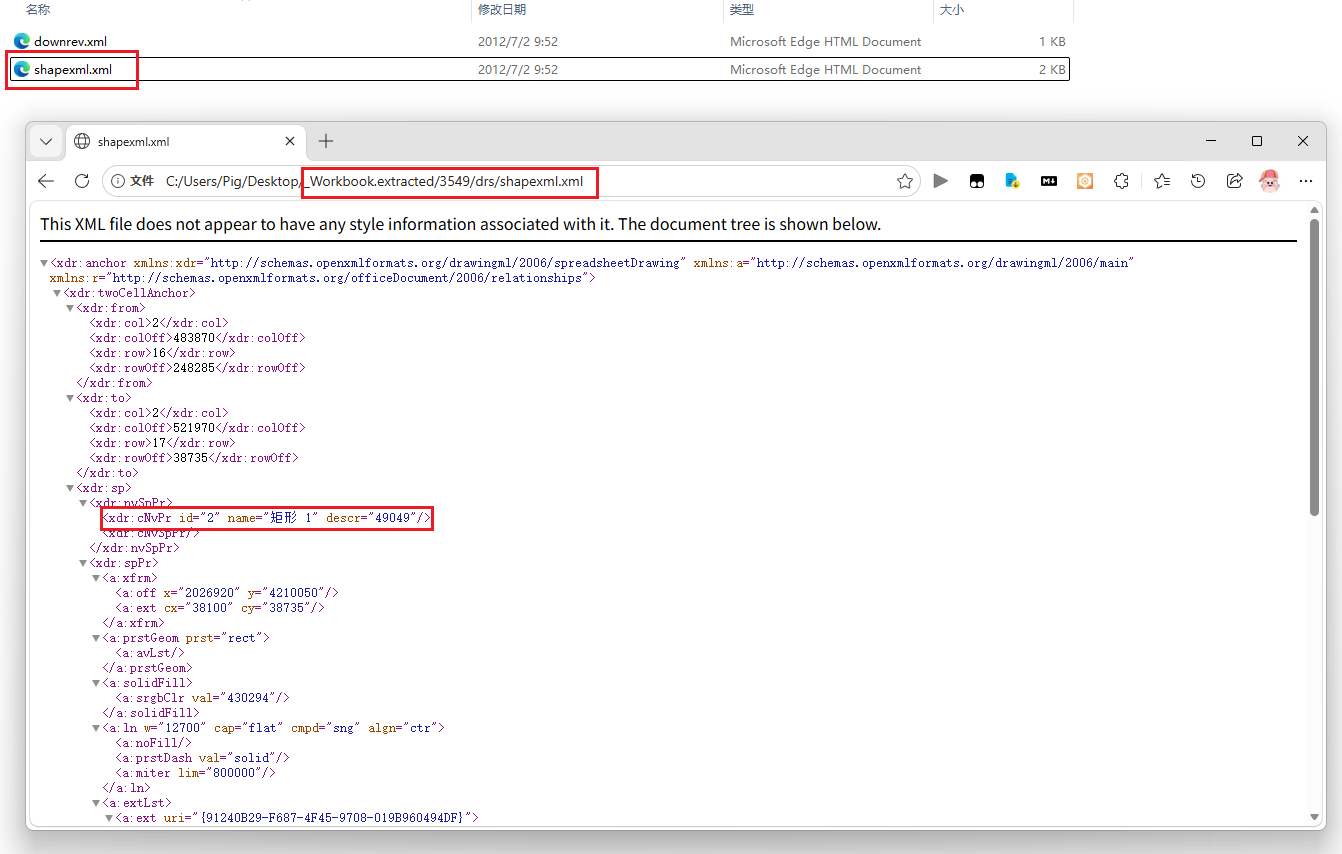Reload the shapexml.xml page
The image size is (1342, 854).
pos(82,181)
